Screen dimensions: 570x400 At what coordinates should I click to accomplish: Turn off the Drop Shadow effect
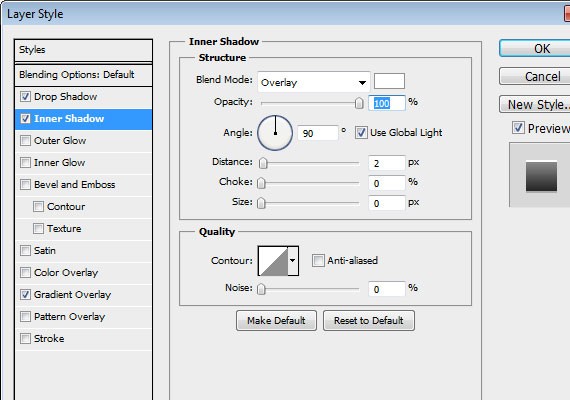click(25, 96)
